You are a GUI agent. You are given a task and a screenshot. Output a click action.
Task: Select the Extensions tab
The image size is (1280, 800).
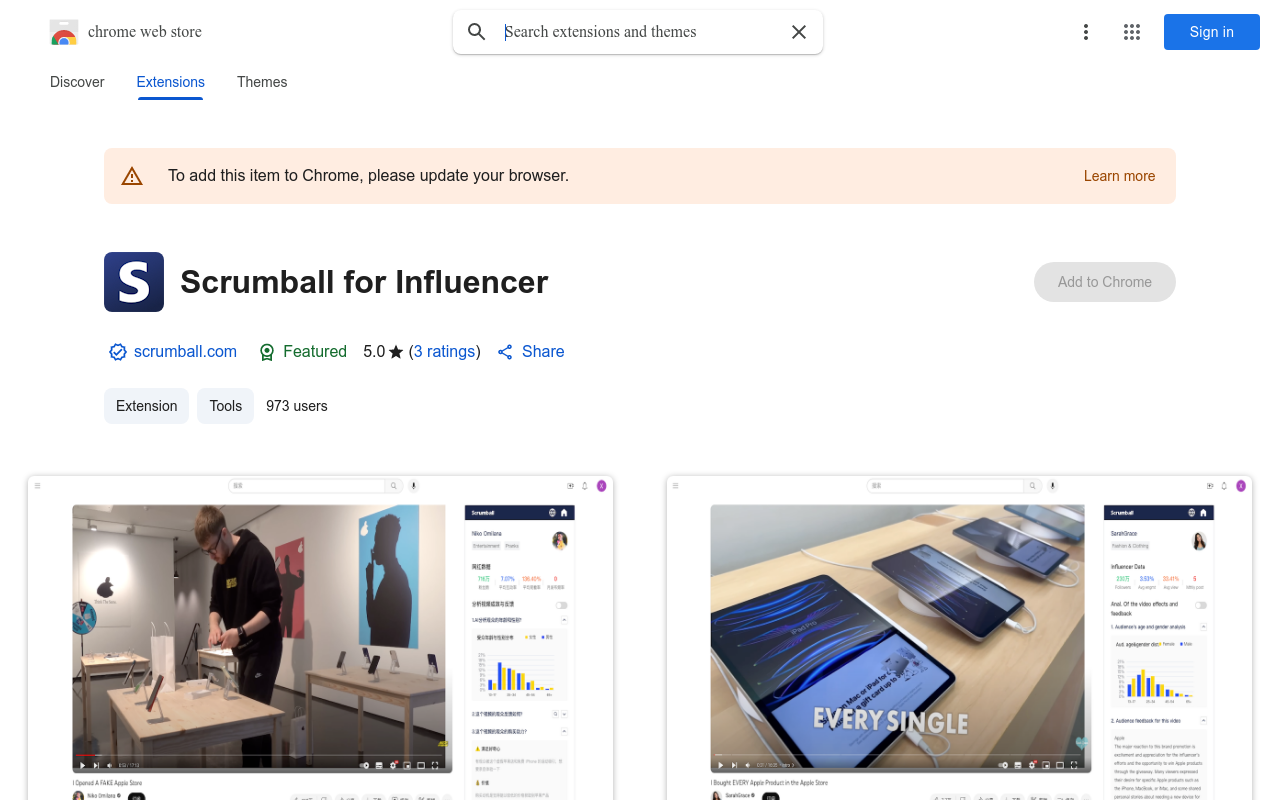click(x=171, y=82)
